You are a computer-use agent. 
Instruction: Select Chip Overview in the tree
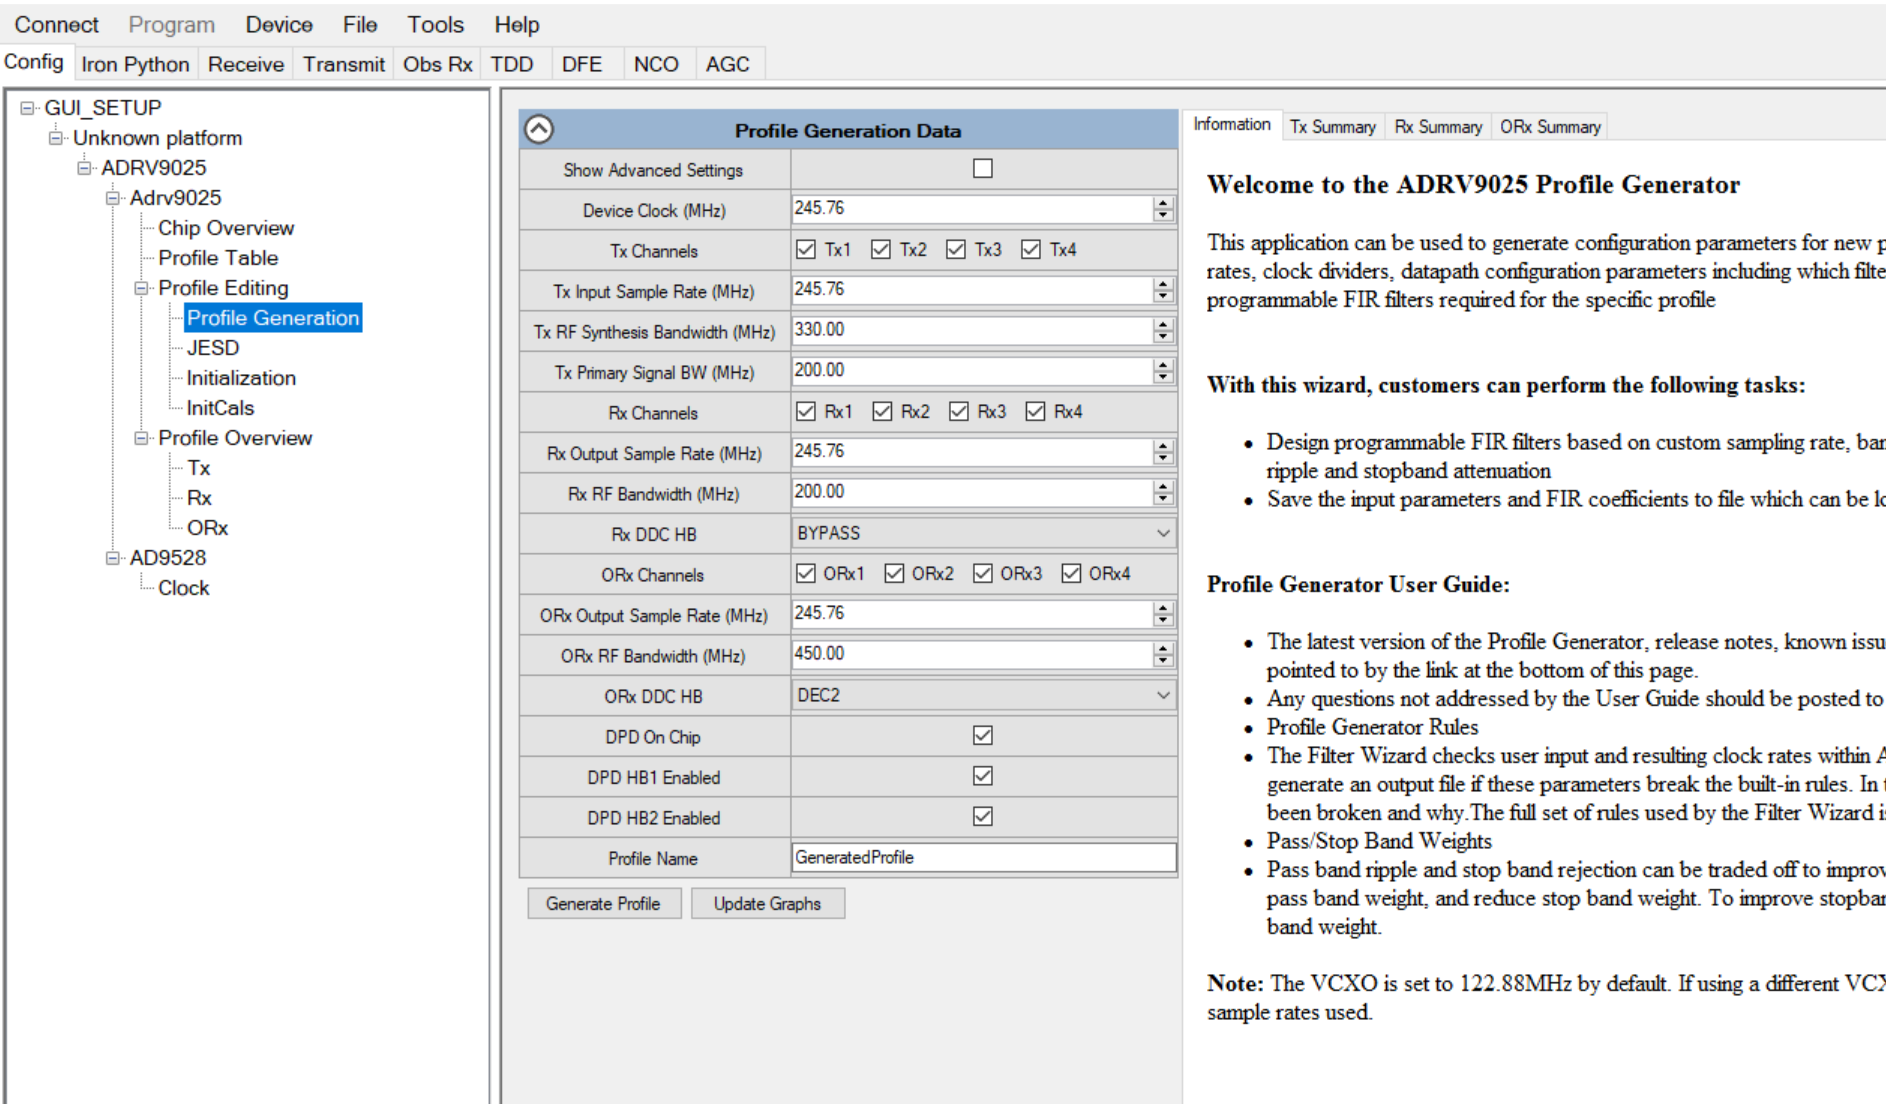[226, 228]
